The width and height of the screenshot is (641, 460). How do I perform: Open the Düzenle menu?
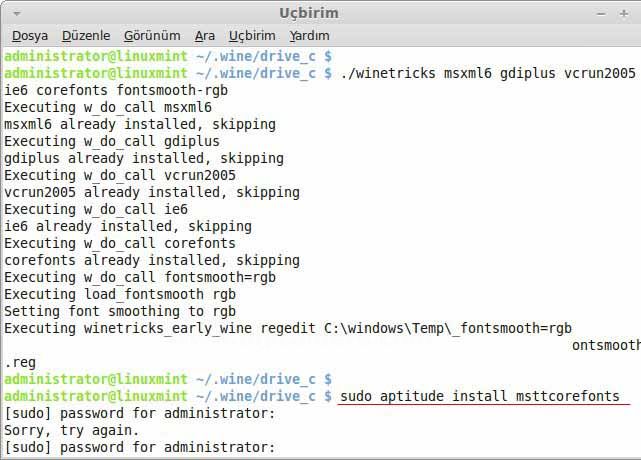[85, 36]
